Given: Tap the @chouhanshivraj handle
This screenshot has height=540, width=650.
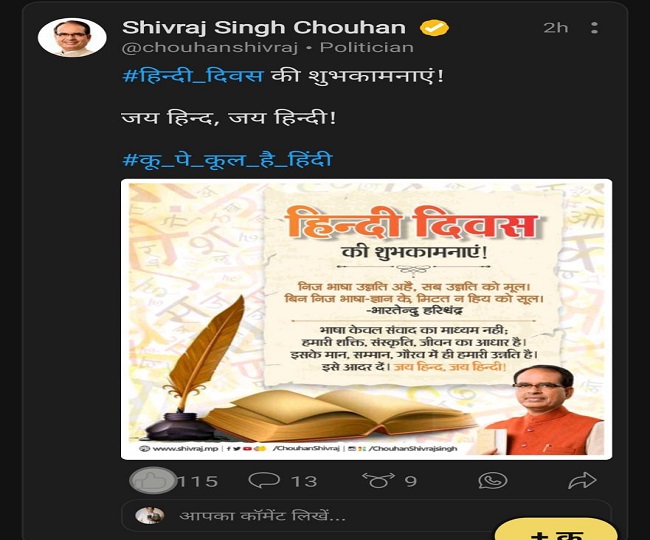Looking at the screenshot, I should tap(210, 47).
